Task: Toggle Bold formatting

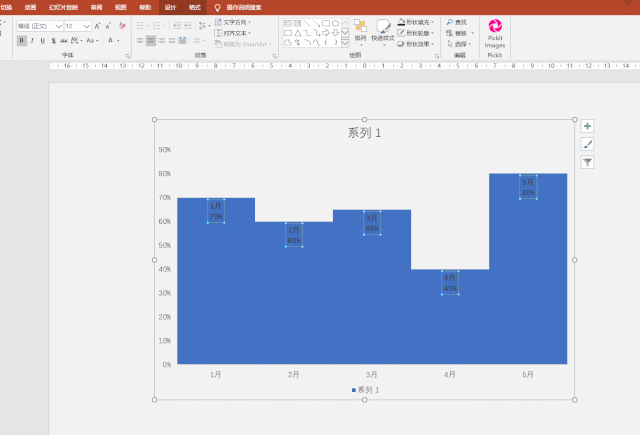Action: pos(22,41)
